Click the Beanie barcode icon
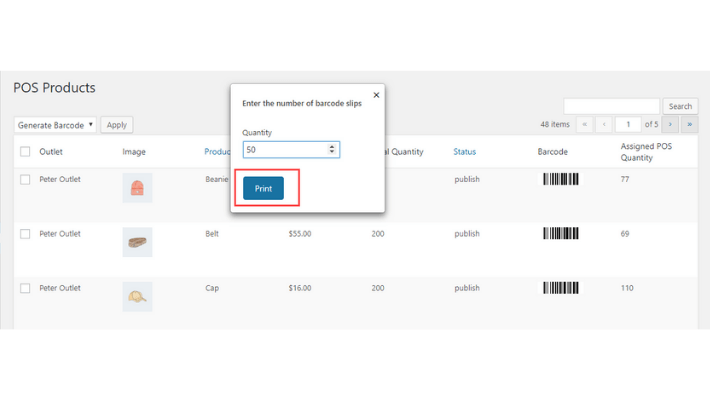Screen dimensions: 710x400 tap(560, 180)
